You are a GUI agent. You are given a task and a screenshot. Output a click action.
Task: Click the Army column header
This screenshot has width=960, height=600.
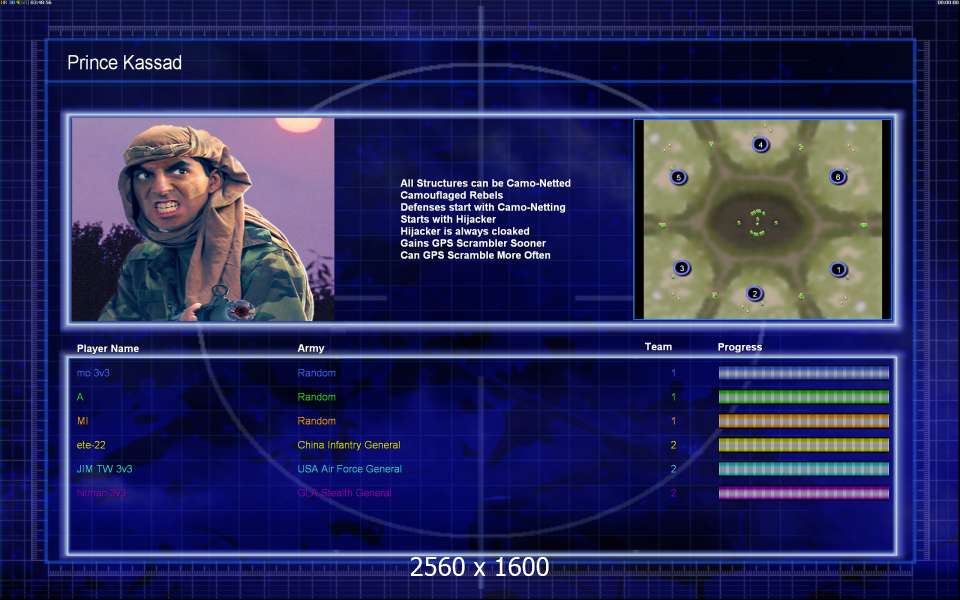(x=310, y=348)
